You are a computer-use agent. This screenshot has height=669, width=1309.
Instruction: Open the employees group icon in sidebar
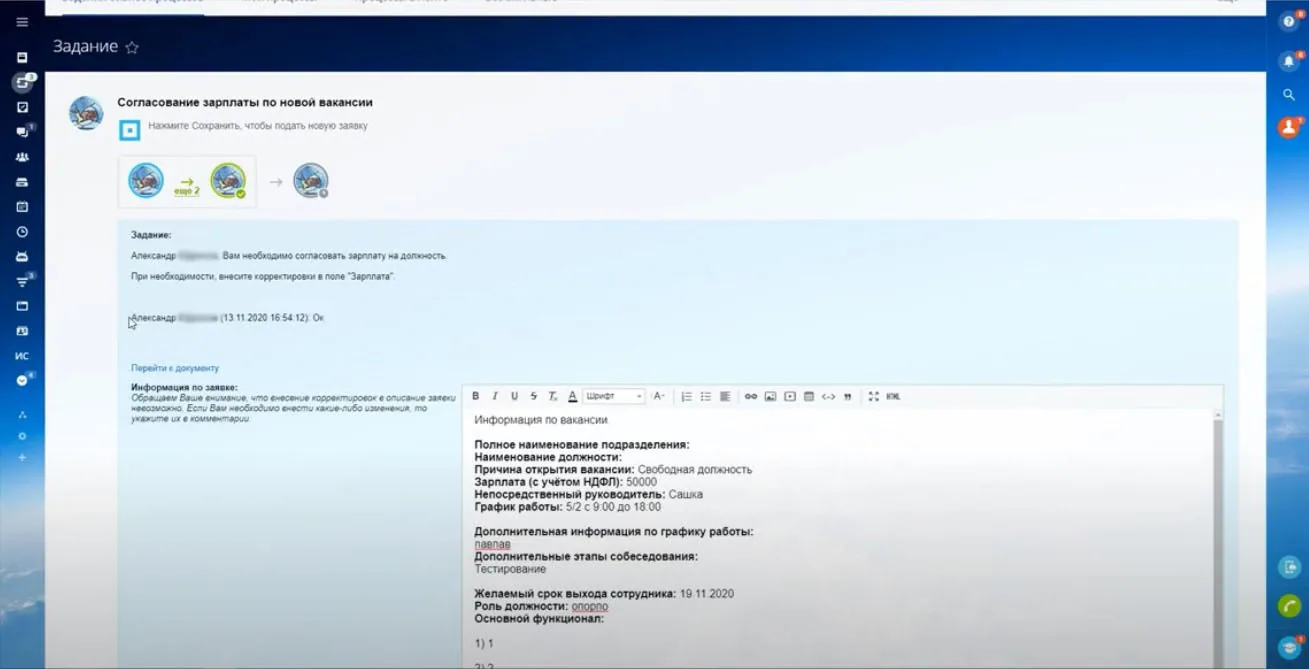22,157
